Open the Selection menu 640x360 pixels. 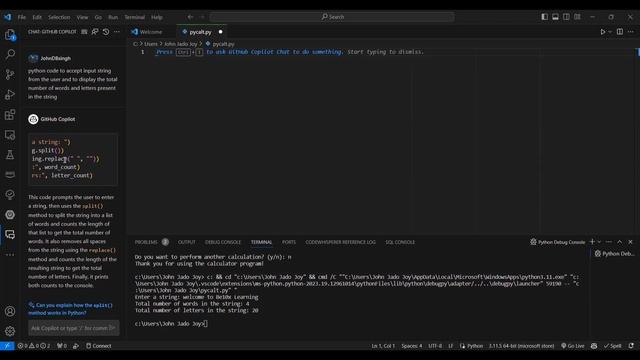pos(59,17)
